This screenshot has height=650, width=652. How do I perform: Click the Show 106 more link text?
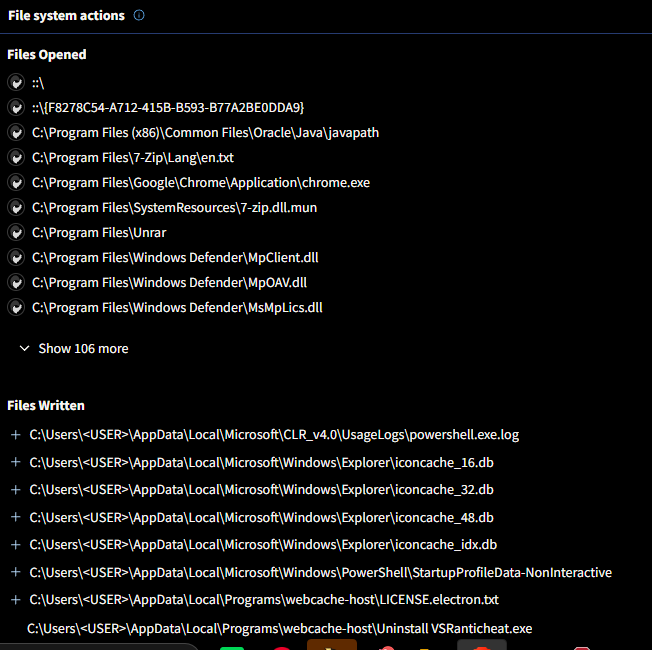pos(83,348)
